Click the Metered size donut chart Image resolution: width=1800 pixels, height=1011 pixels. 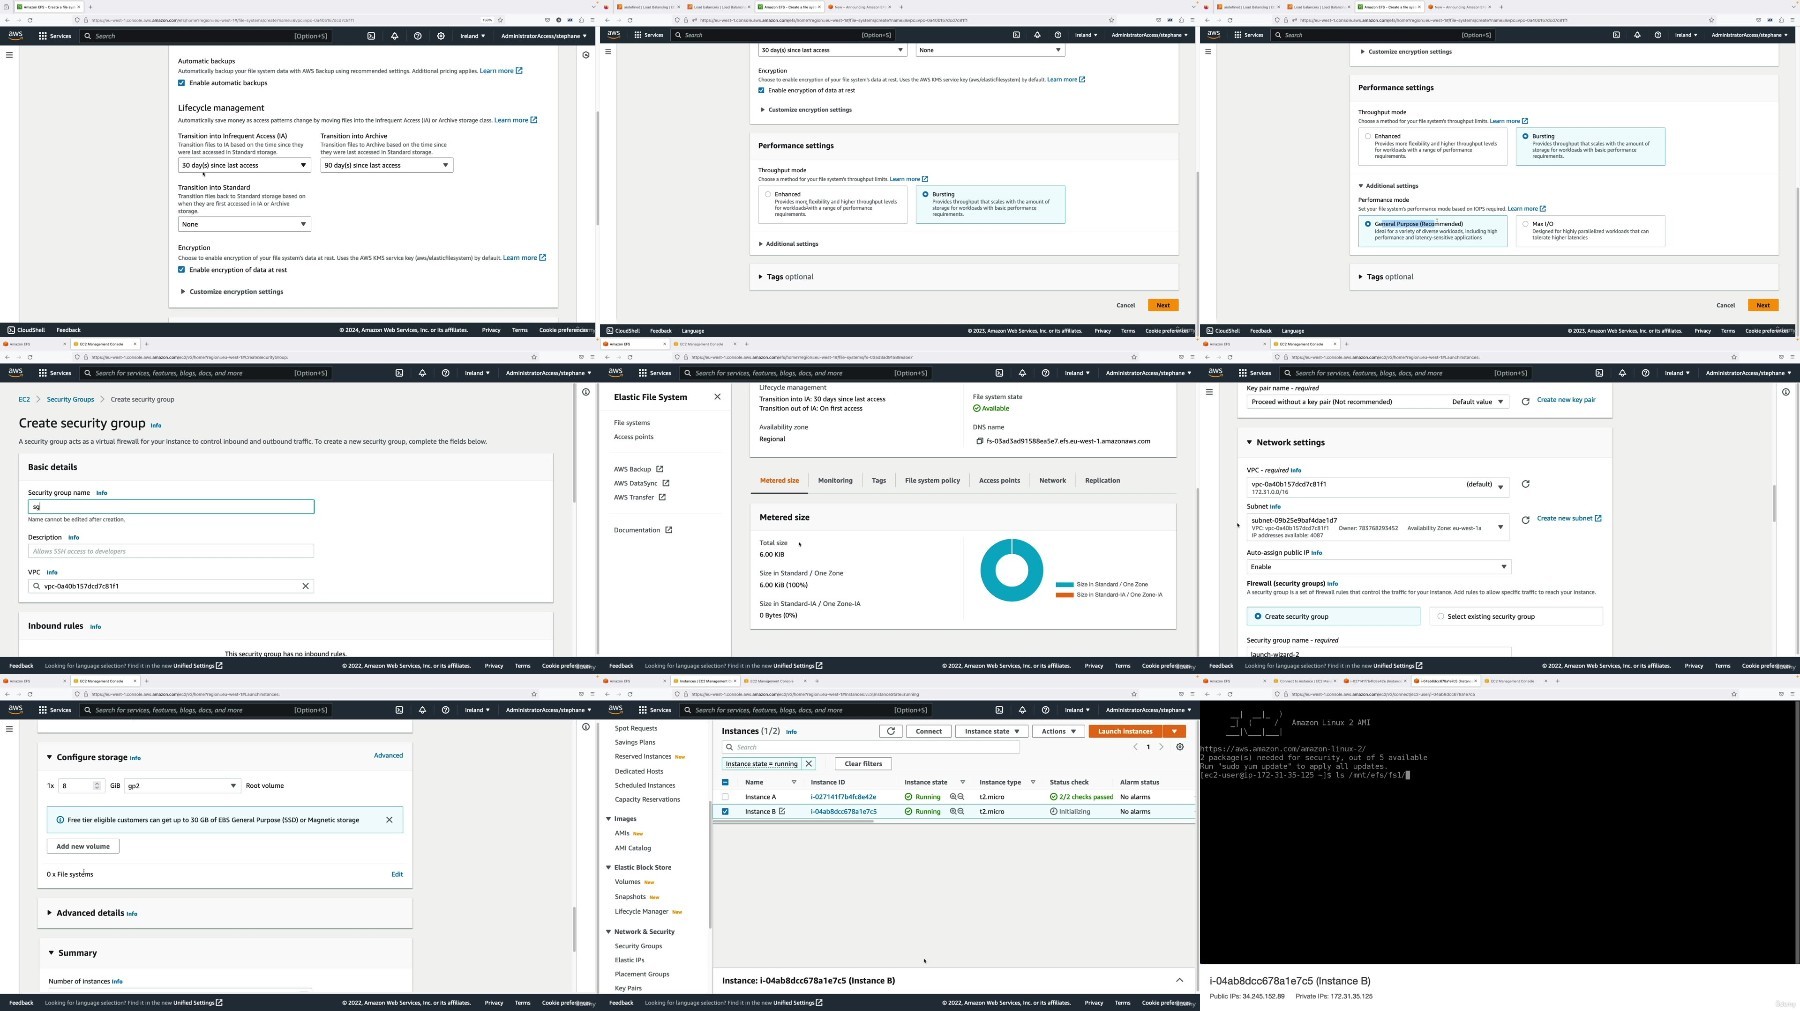point(1012,570)
